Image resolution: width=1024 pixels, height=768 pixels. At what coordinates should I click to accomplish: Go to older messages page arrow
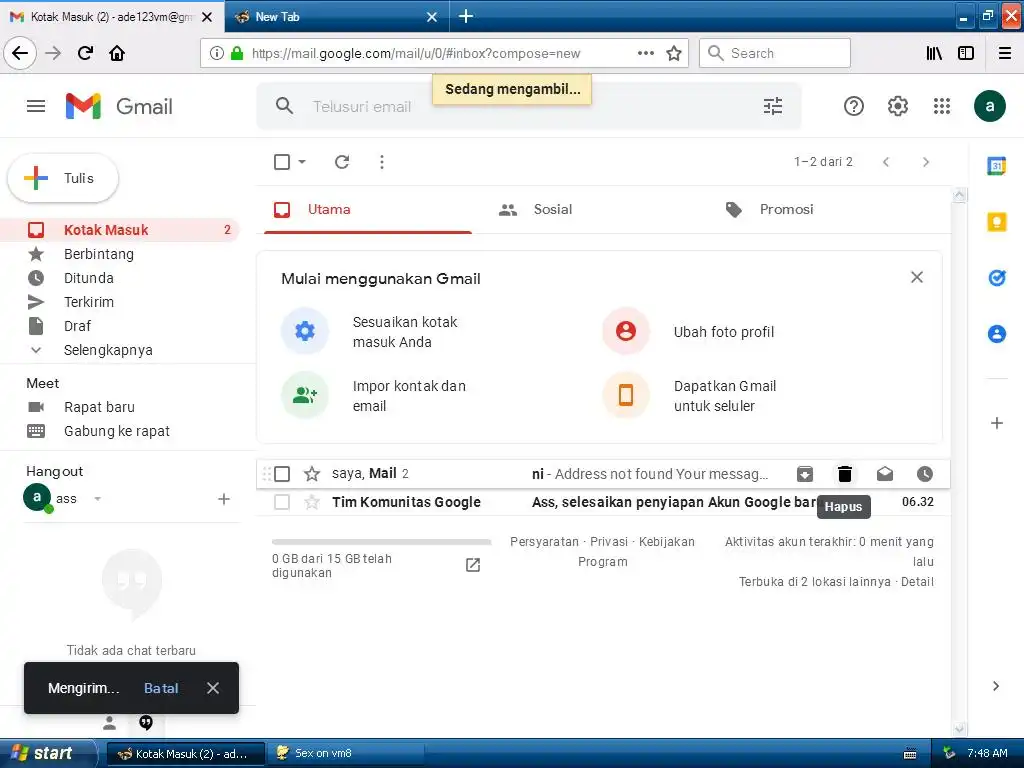(x=926, y=162)
